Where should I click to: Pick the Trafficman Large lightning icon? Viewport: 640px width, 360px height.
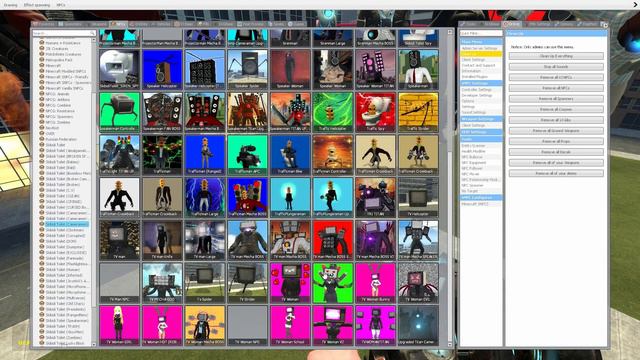pos(204,198)
